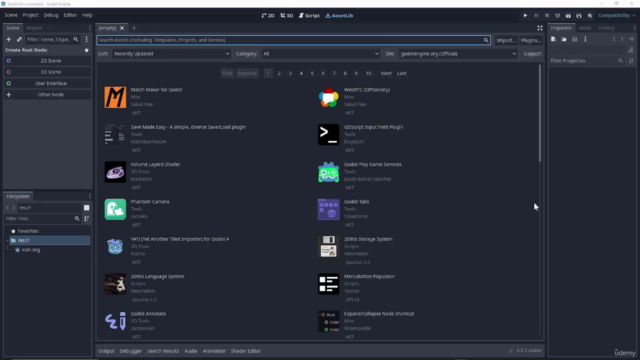Open the Project menu
The height and width of the screenshot is (360, 640).
30,15
